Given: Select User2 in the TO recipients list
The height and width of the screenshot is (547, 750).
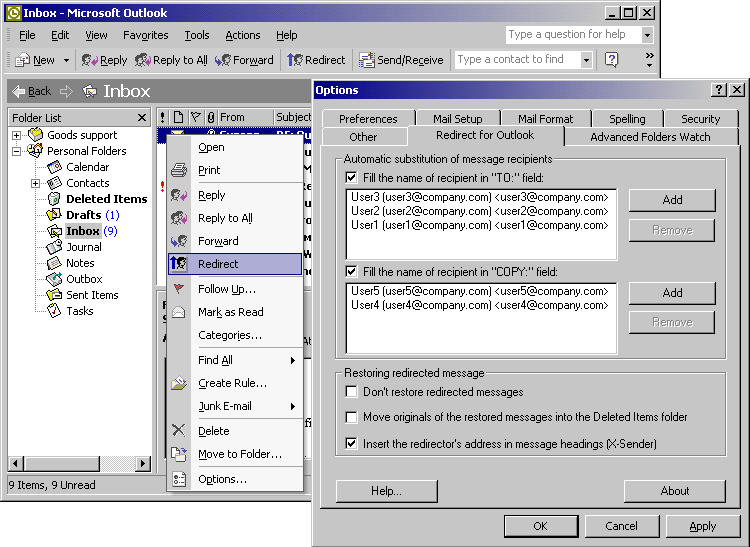Looking at the screenshot, I should pos(480,211).
